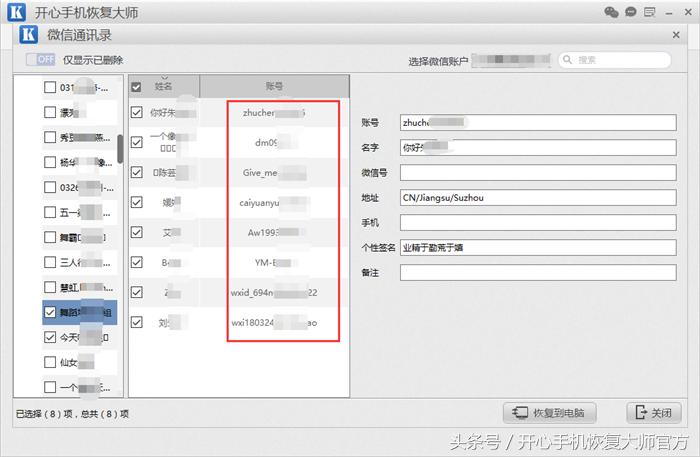Click the 恢复到电脑 button

(x=550, y=413)
